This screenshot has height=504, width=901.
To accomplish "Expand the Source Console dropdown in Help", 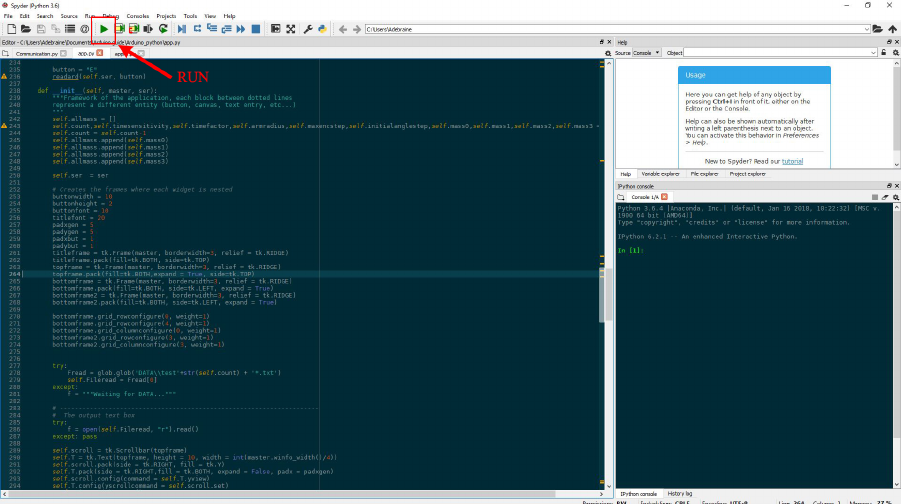I will (x=657, y=52).
